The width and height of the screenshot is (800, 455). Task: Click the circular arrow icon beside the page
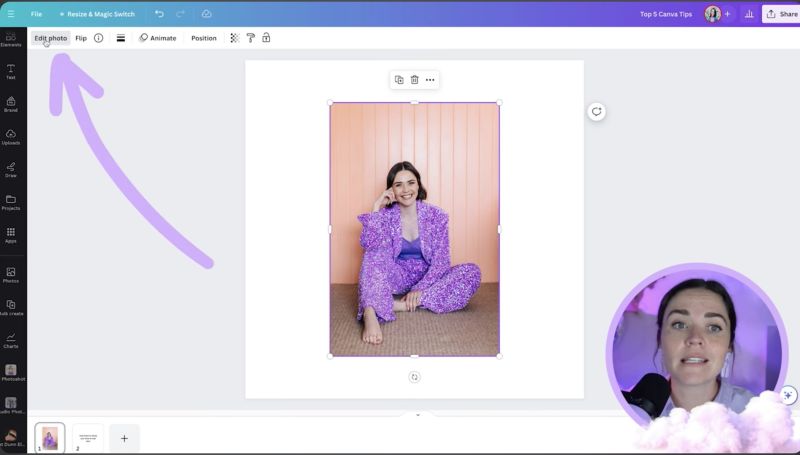pos(596,111)
